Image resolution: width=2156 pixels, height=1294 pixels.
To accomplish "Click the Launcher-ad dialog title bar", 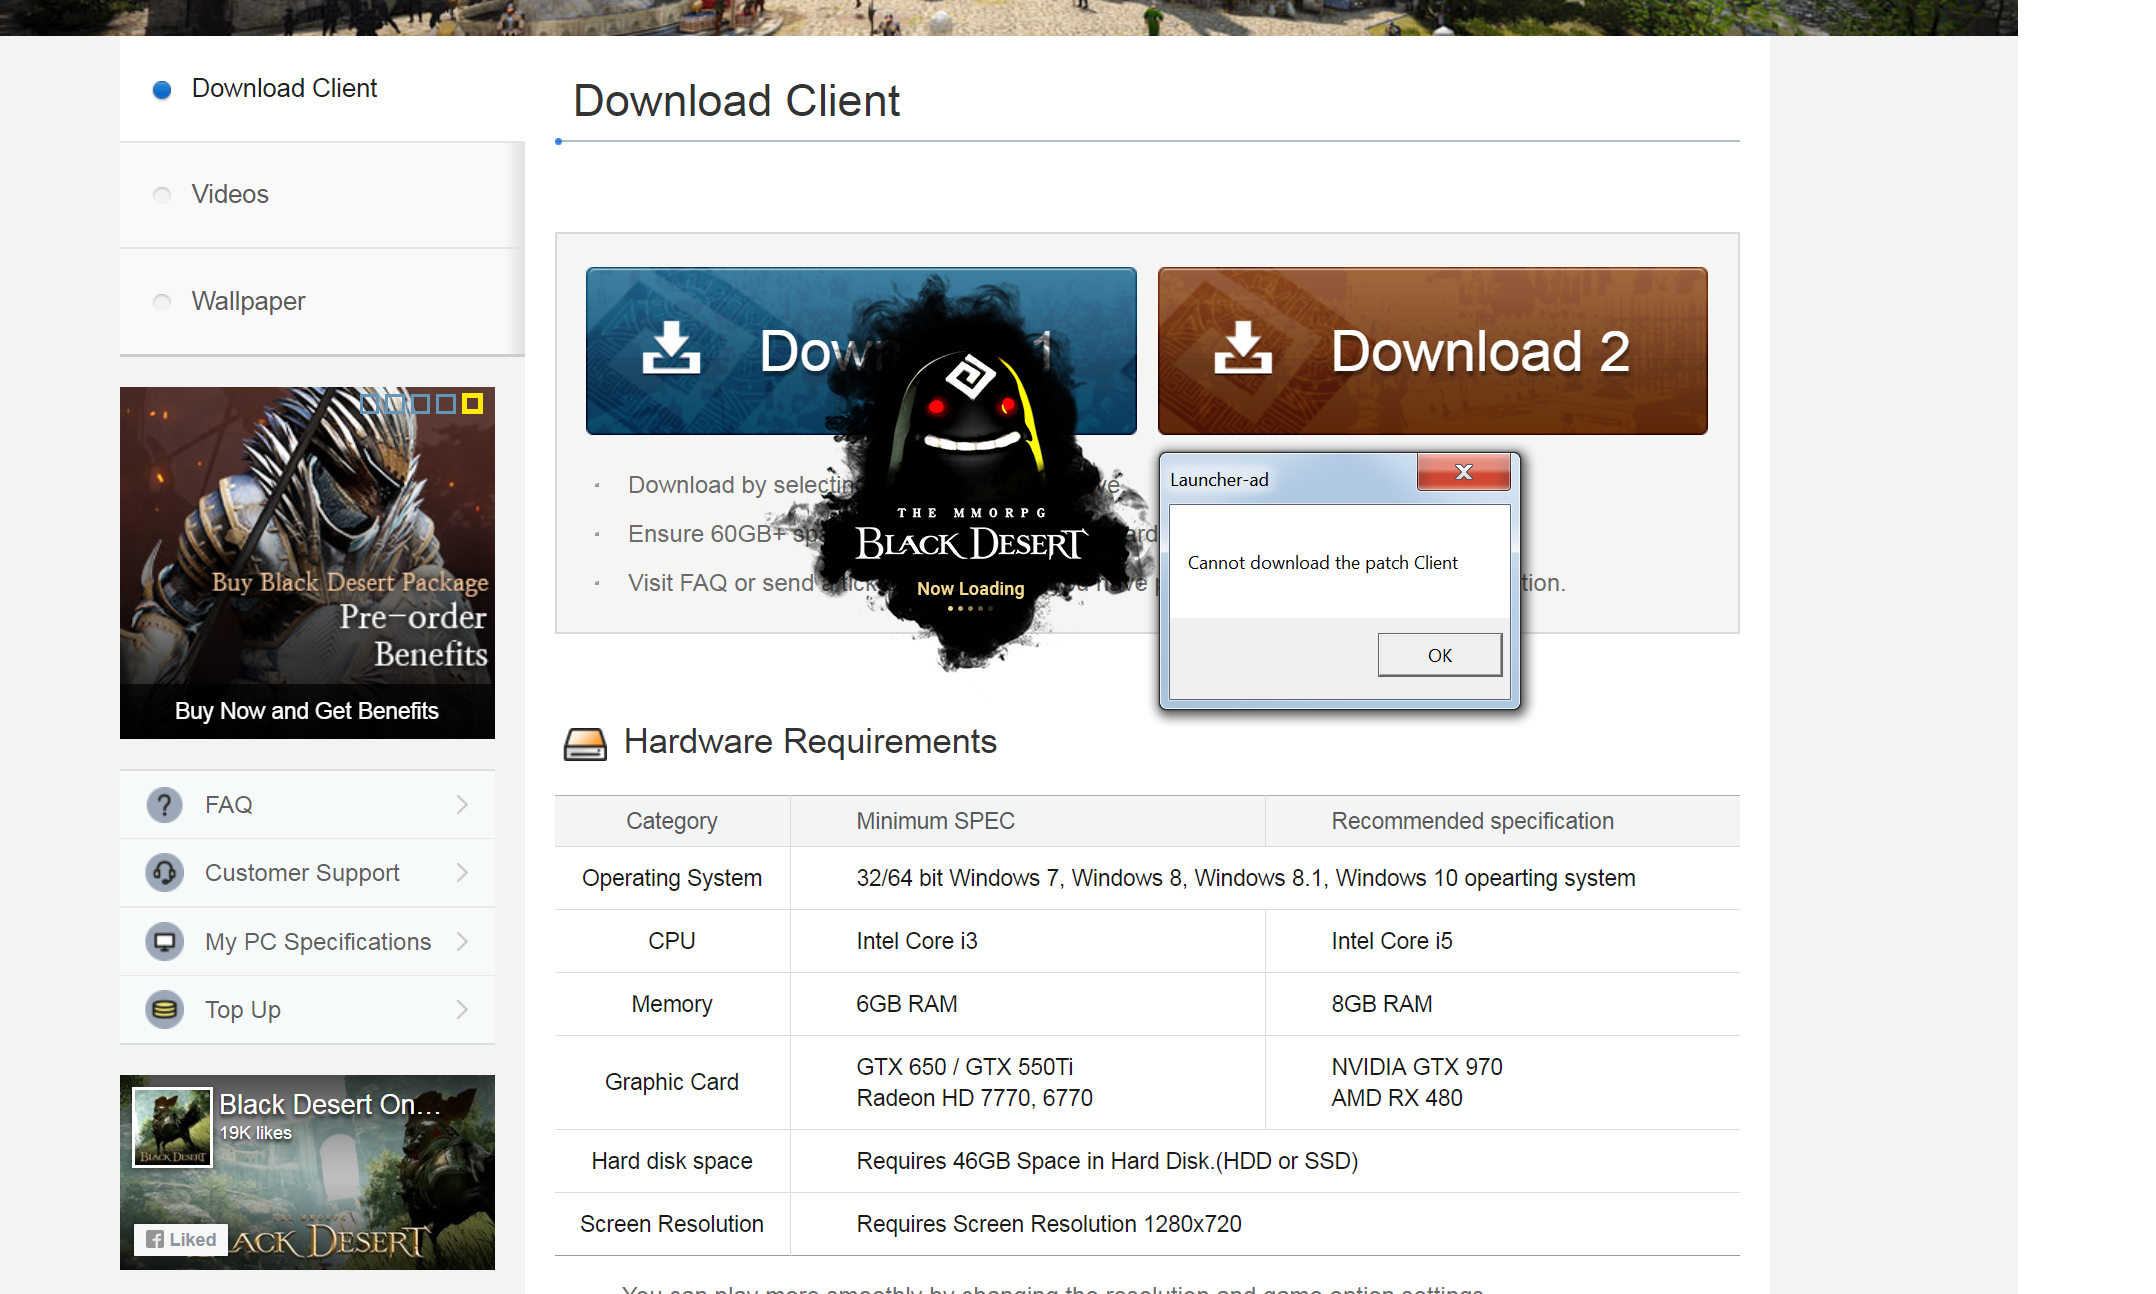I will (1290, 479).
